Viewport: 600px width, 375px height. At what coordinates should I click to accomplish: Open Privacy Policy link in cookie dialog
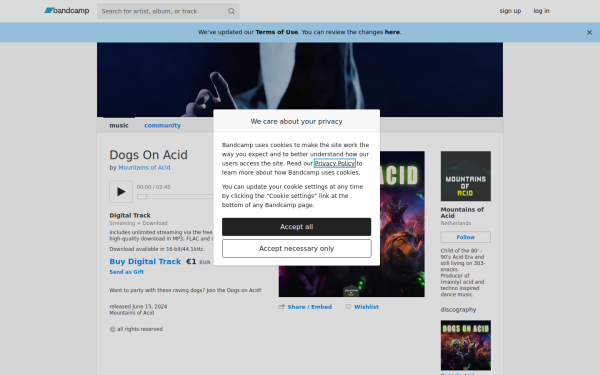tap(335, 163)
